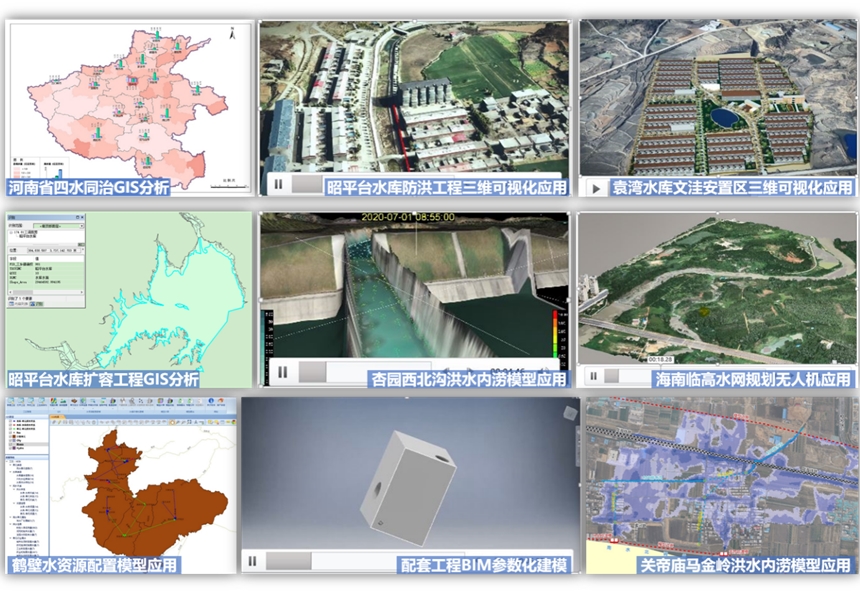The image size is (860, 593).
Task: Click the 鹤壁水资源配置模型应用 caption
Action: 95,565
